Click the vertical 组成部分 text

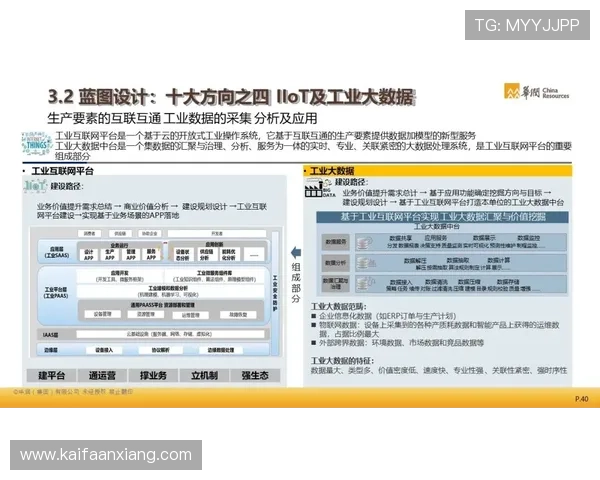click(x=296, y=283)
